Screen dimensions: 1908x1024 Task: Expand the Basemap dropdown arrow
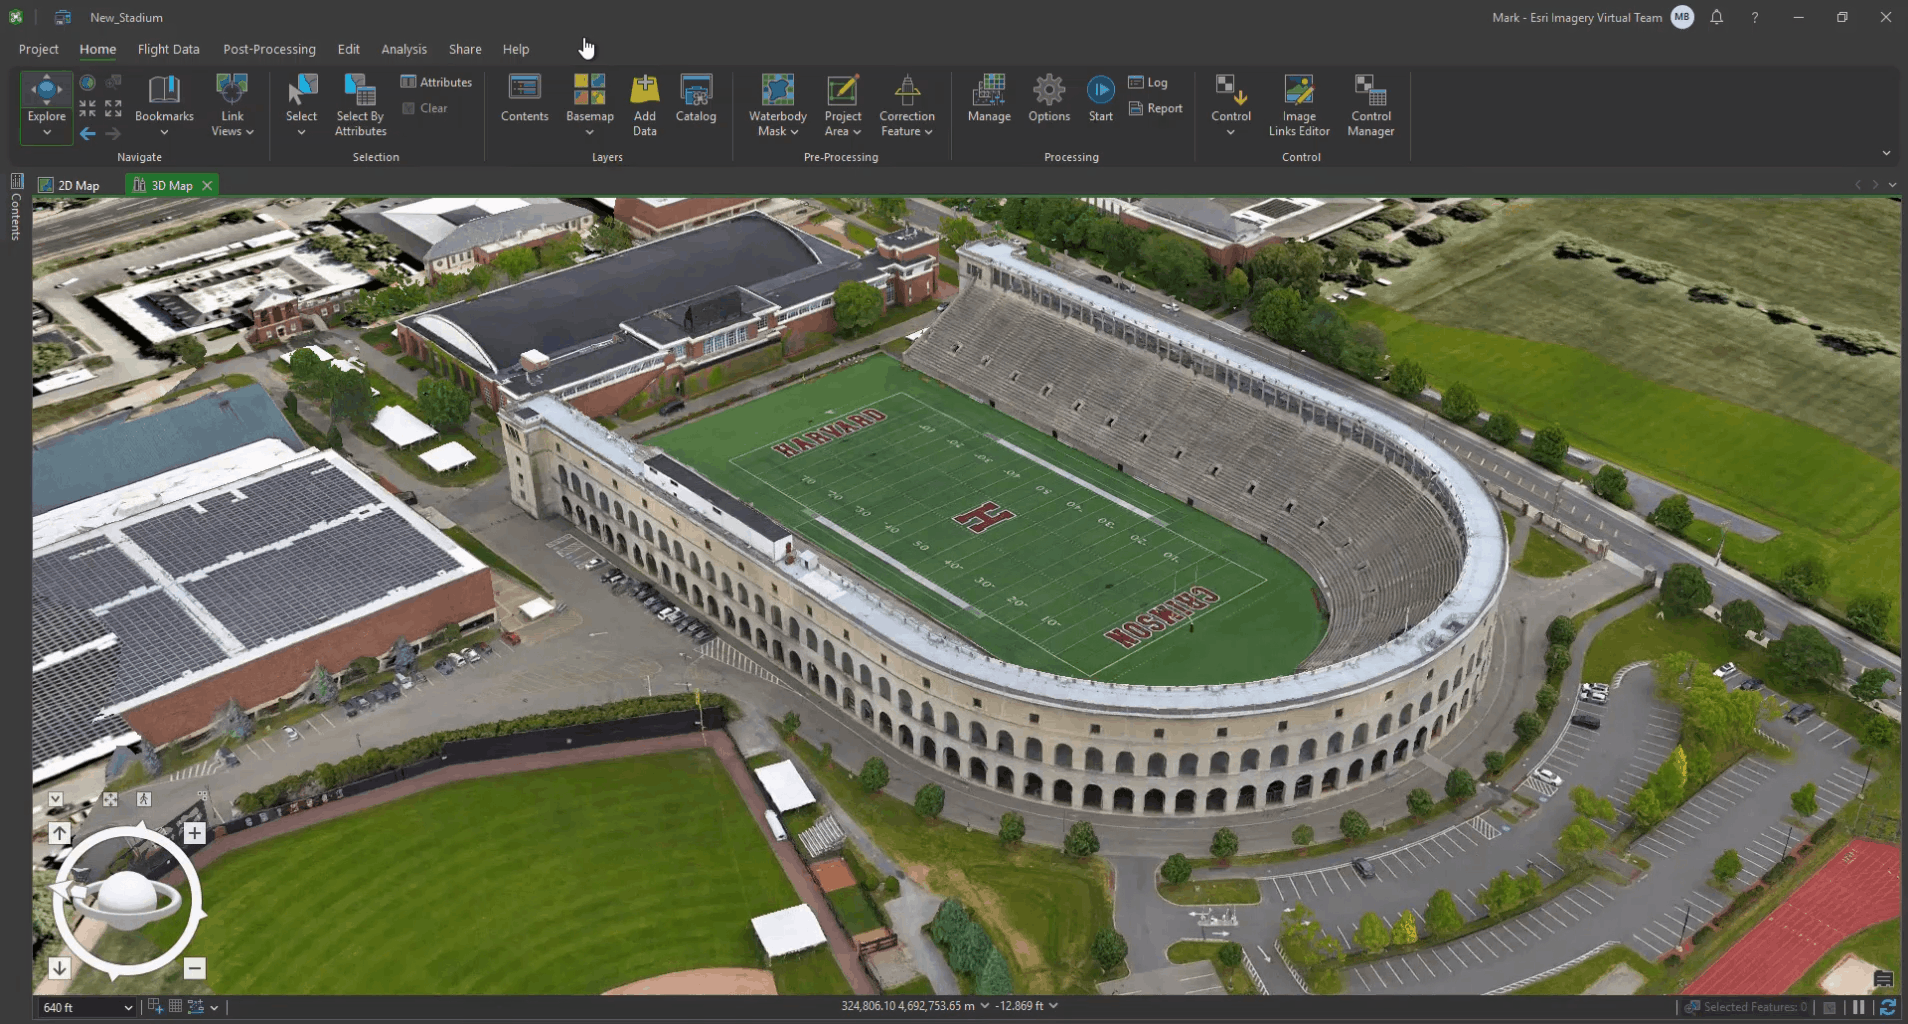[x=589, y=132]
